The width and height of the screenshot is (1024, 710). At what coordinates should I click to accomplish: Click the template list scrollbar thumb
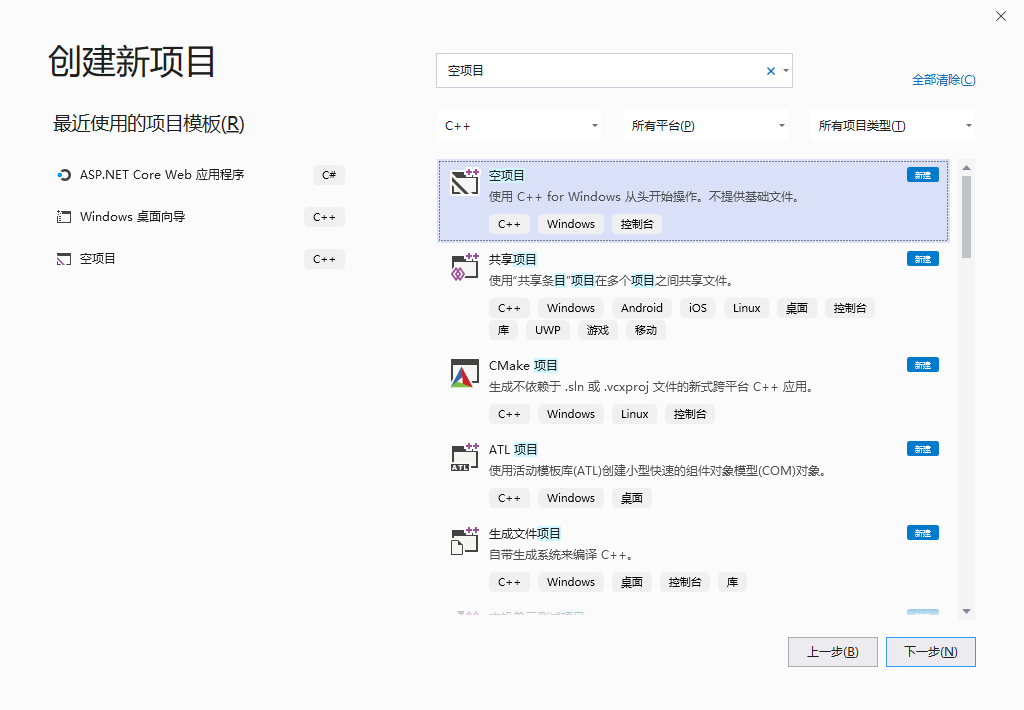tap(967, 217)
